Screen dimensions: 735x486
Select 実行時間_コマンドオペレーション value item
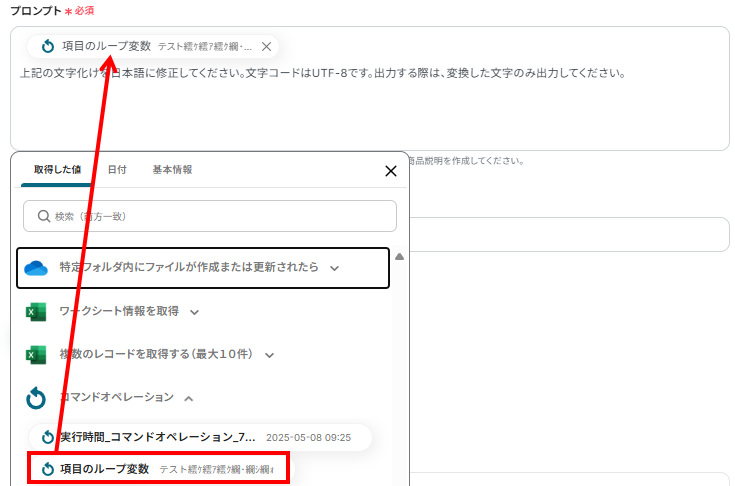[x=200, y=437]
